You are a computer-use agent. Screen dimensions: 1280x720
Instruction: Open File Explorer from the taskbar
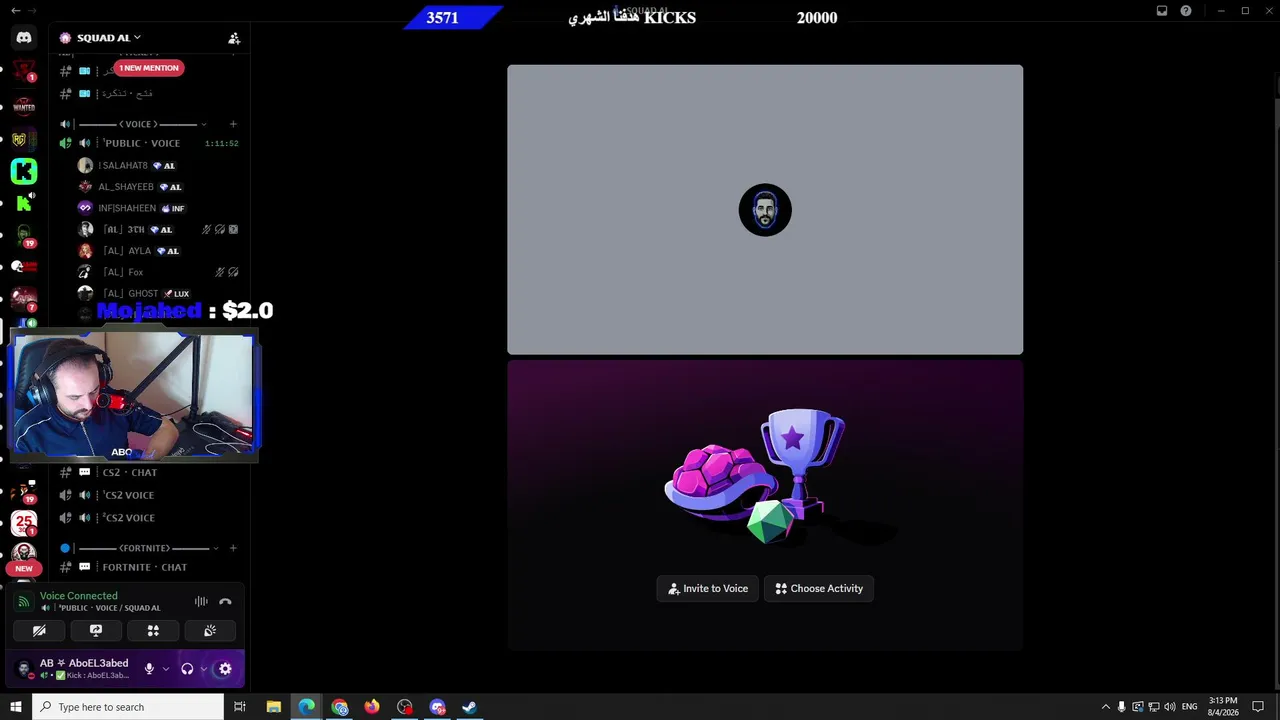point(273,707)
